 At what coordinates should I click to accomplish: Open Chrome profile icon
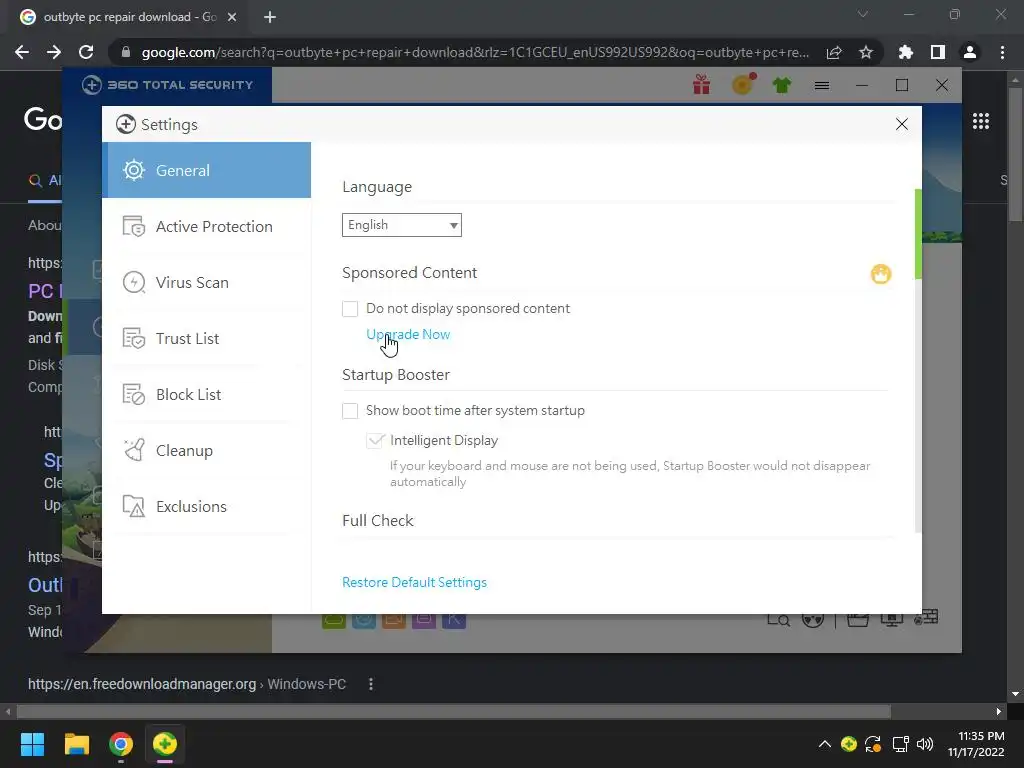(970, 52)
